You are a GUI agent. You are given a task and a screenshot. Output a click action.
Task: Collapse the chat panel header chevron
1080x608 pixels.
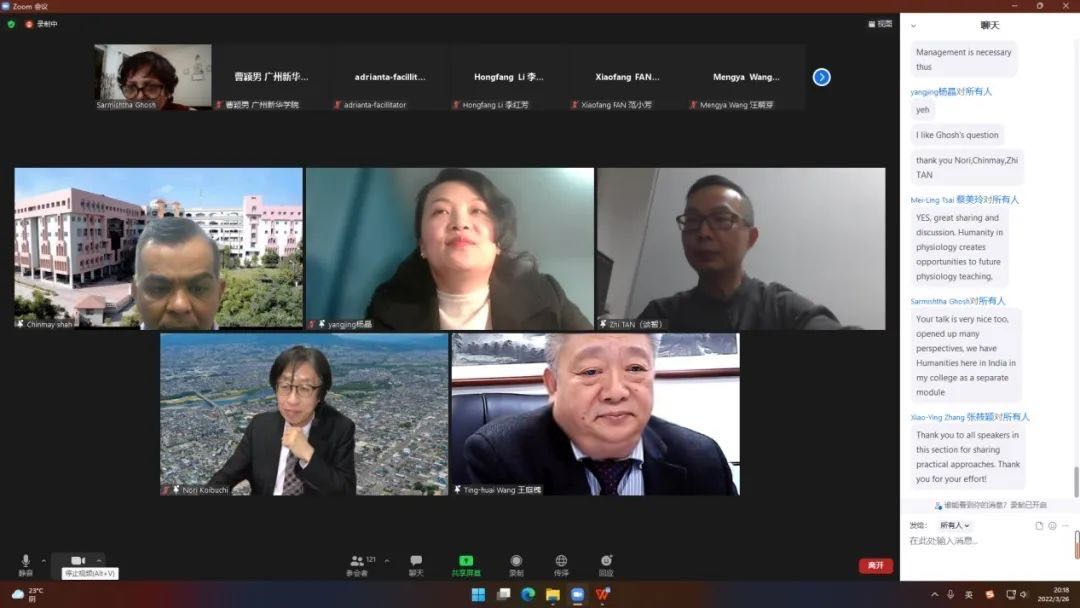(913, 26)
